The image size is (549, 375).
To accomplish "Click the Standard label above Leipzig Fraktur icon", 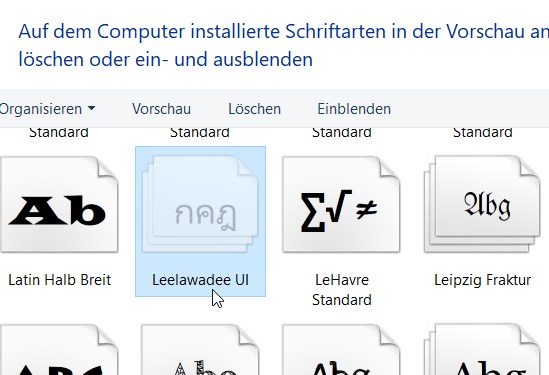I will (483, 133).
